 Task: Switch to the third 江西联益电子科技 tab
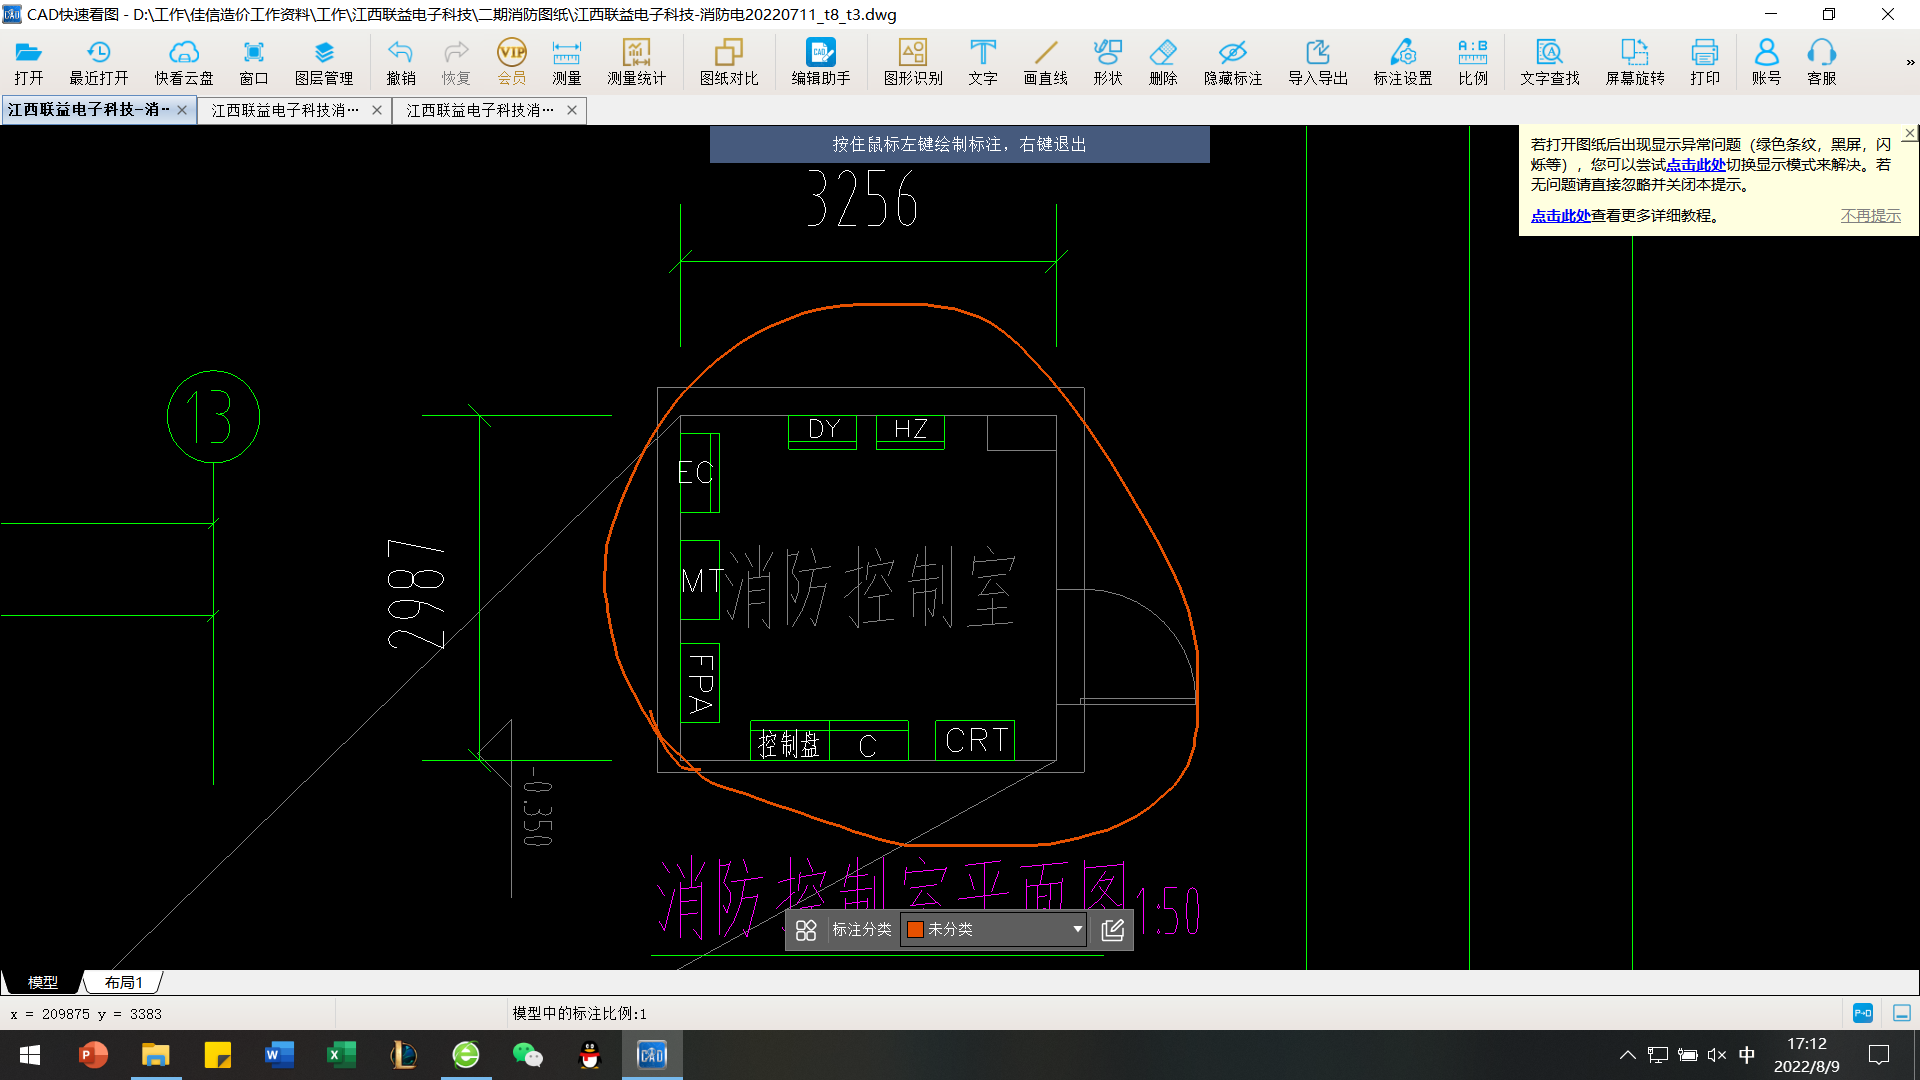[480, 110]
